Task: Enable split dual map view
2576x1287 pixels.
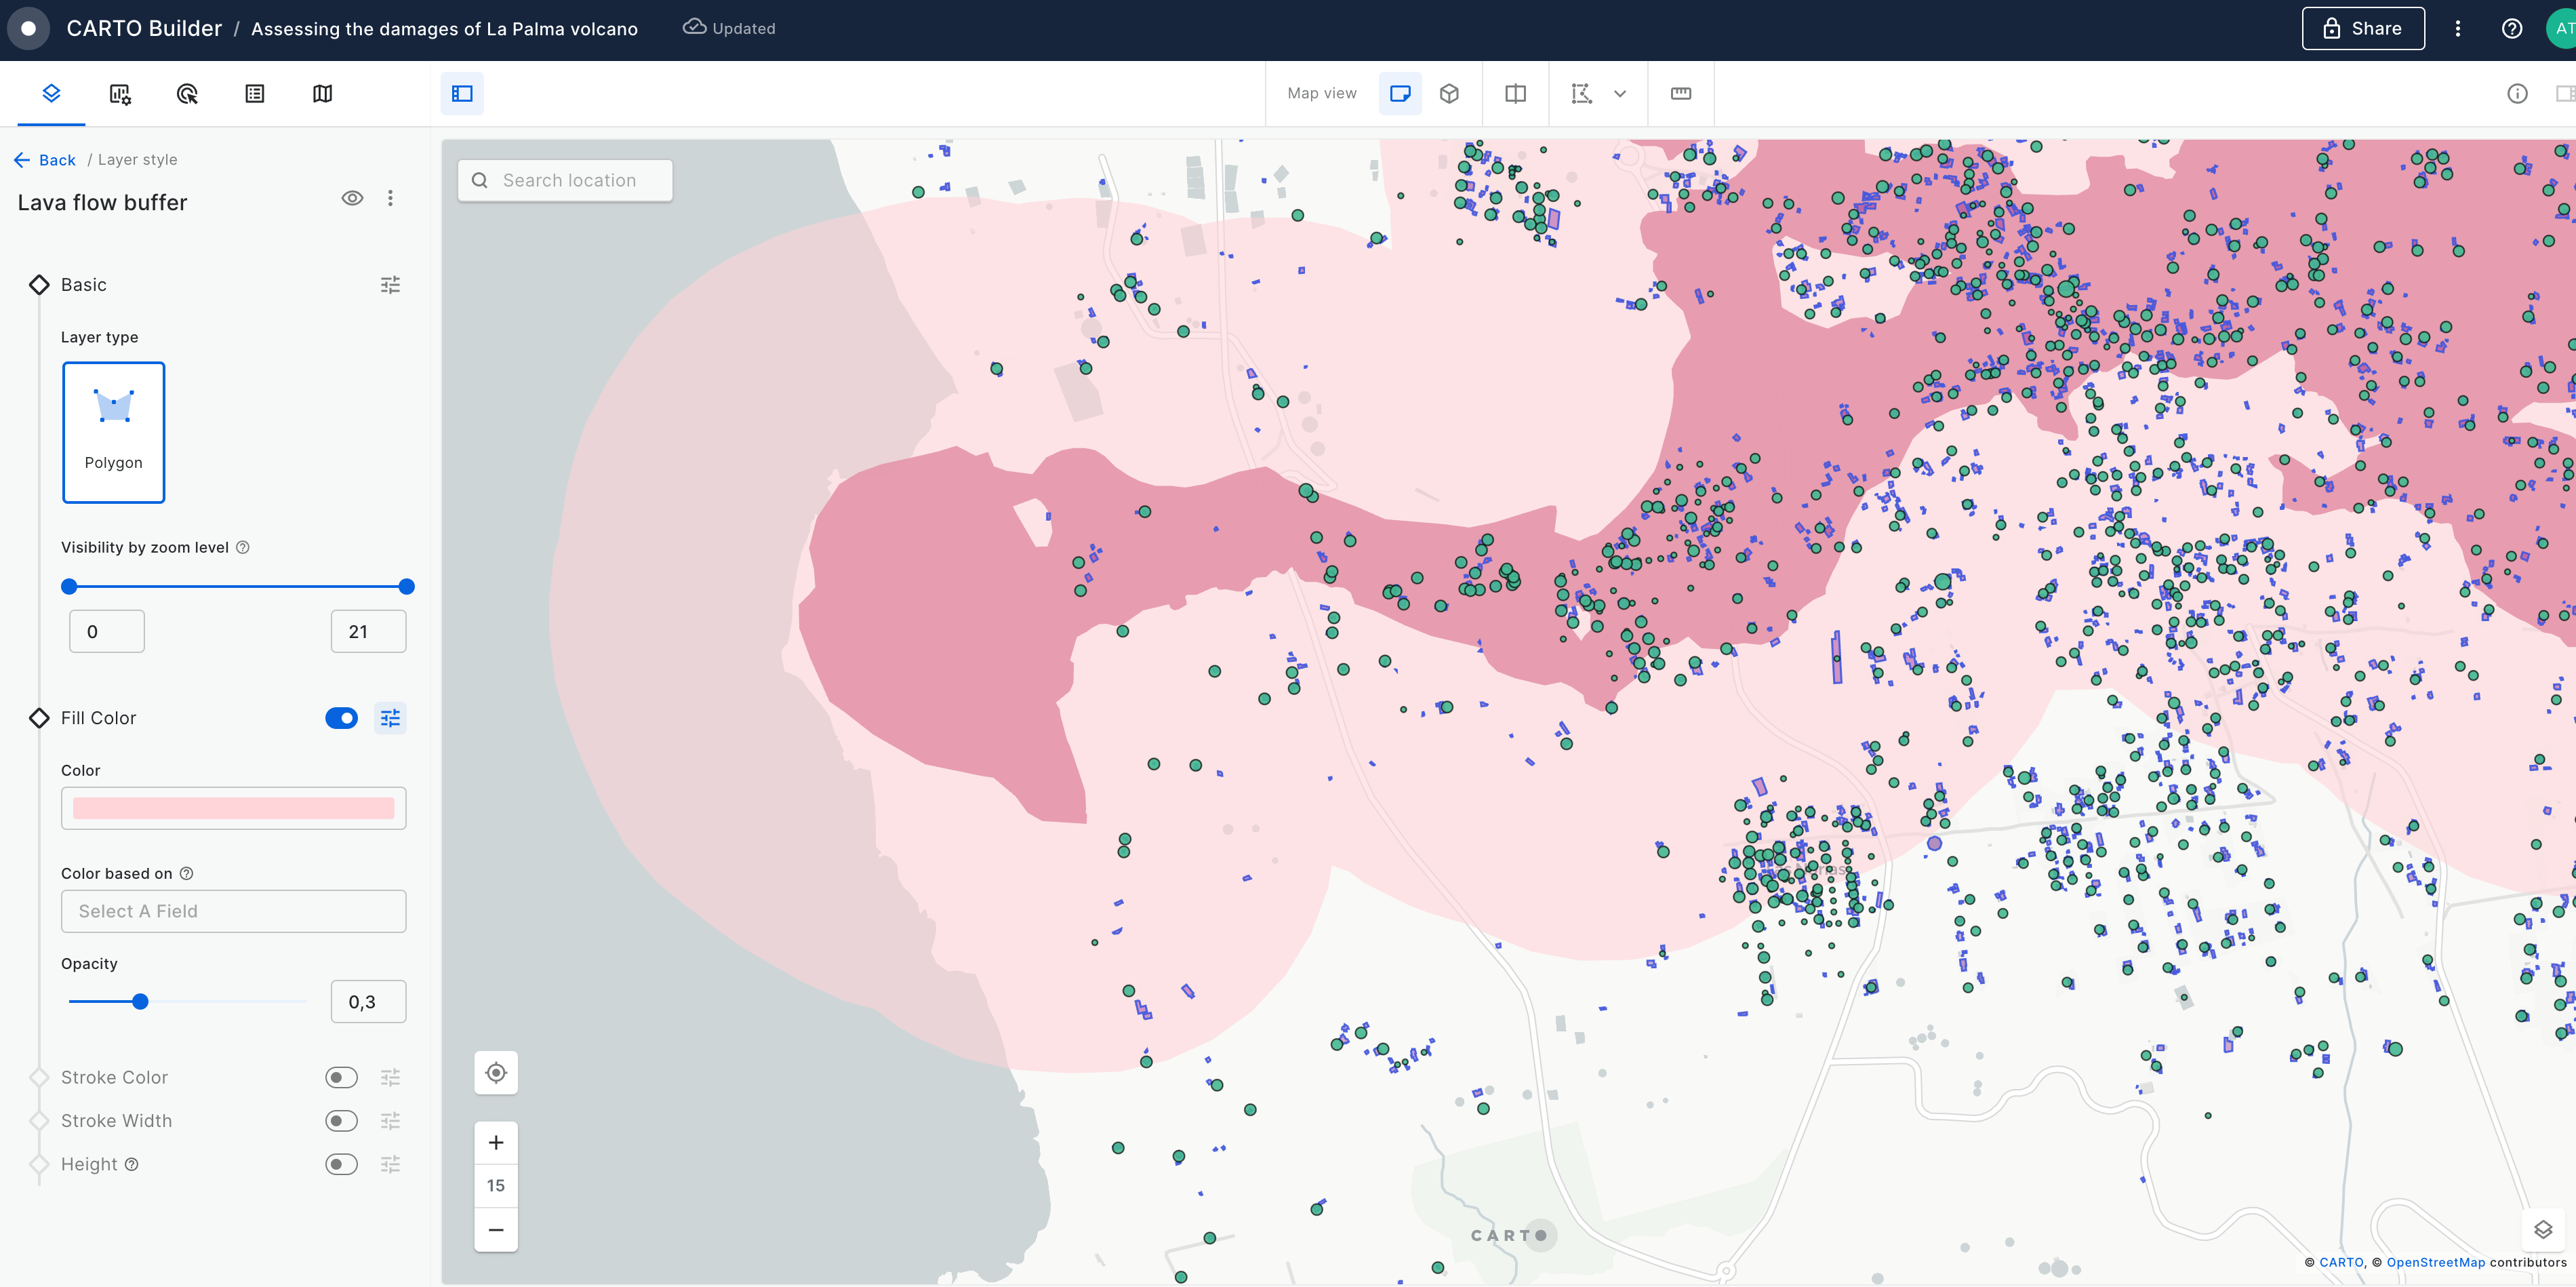Action: pos(1516,93)
